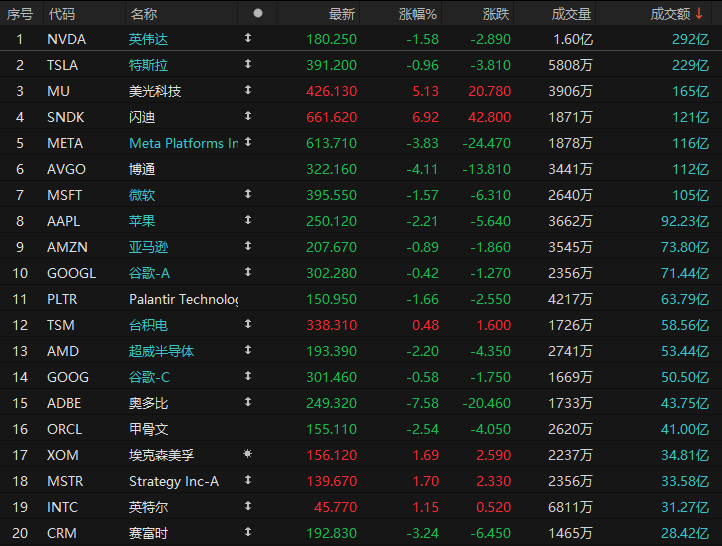Click the change percent -7.58
The image size is (722, 546).
point(423,403)
